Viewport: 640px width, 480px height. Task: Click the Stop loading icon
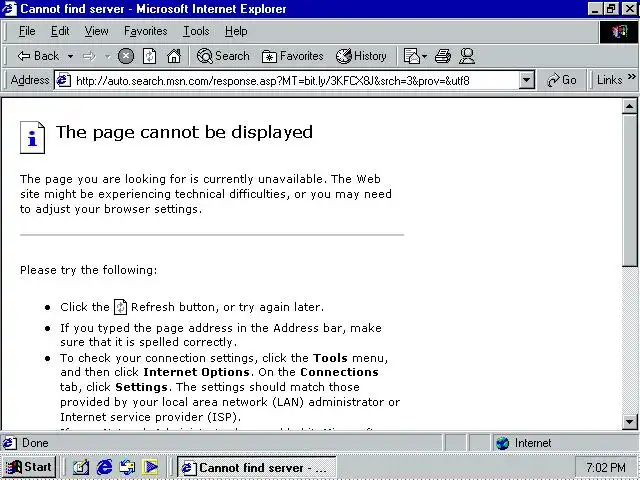(x=126, y=56)
